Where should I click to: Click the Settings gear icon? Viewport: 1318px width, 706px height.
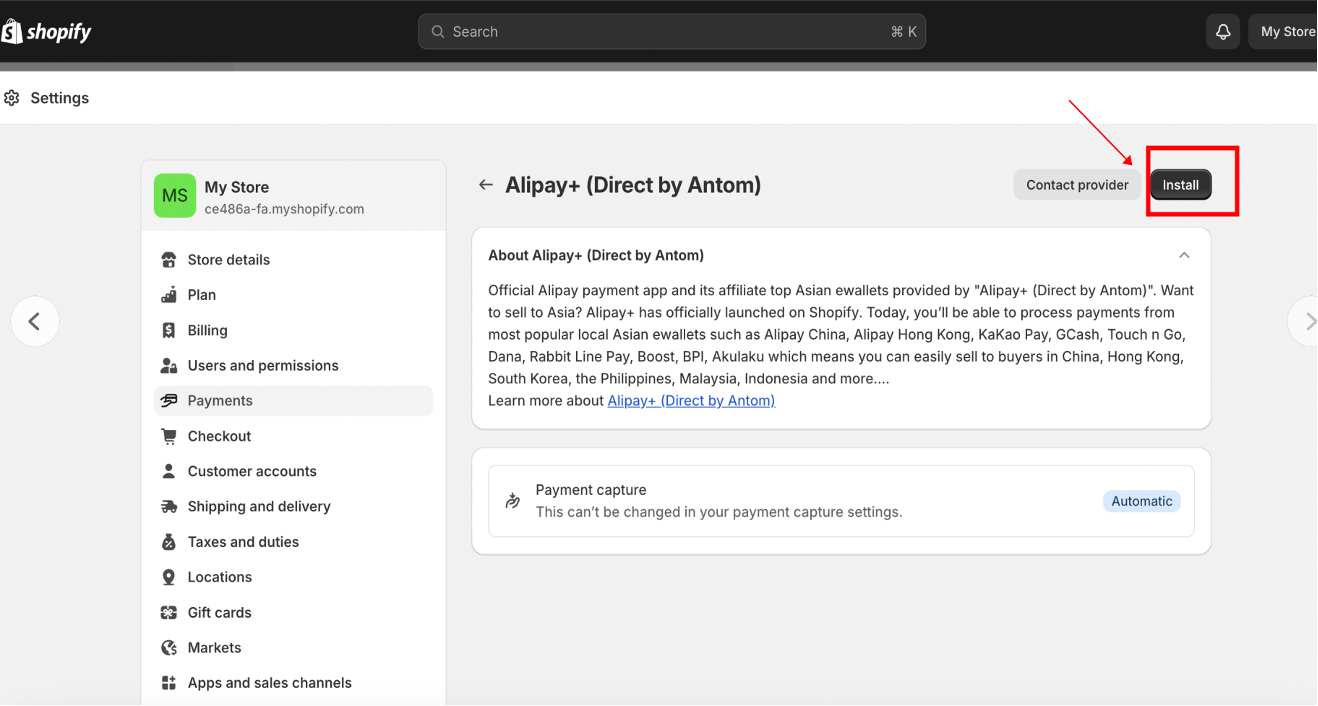pyautogui.click(x=12, y=98)
